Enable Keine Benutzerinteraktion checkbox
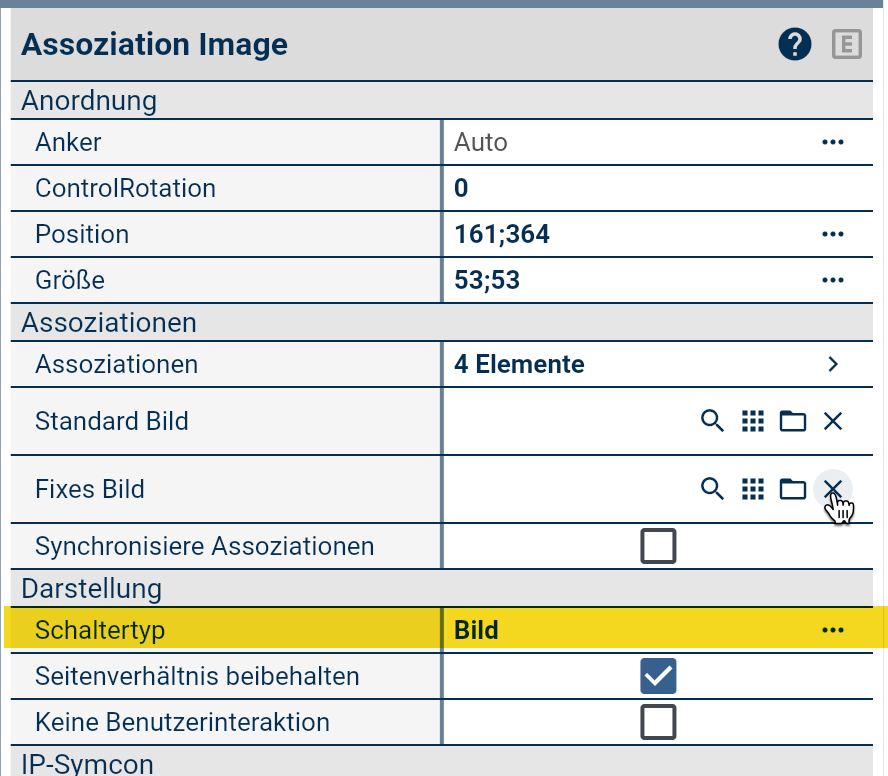 [658, 721]
